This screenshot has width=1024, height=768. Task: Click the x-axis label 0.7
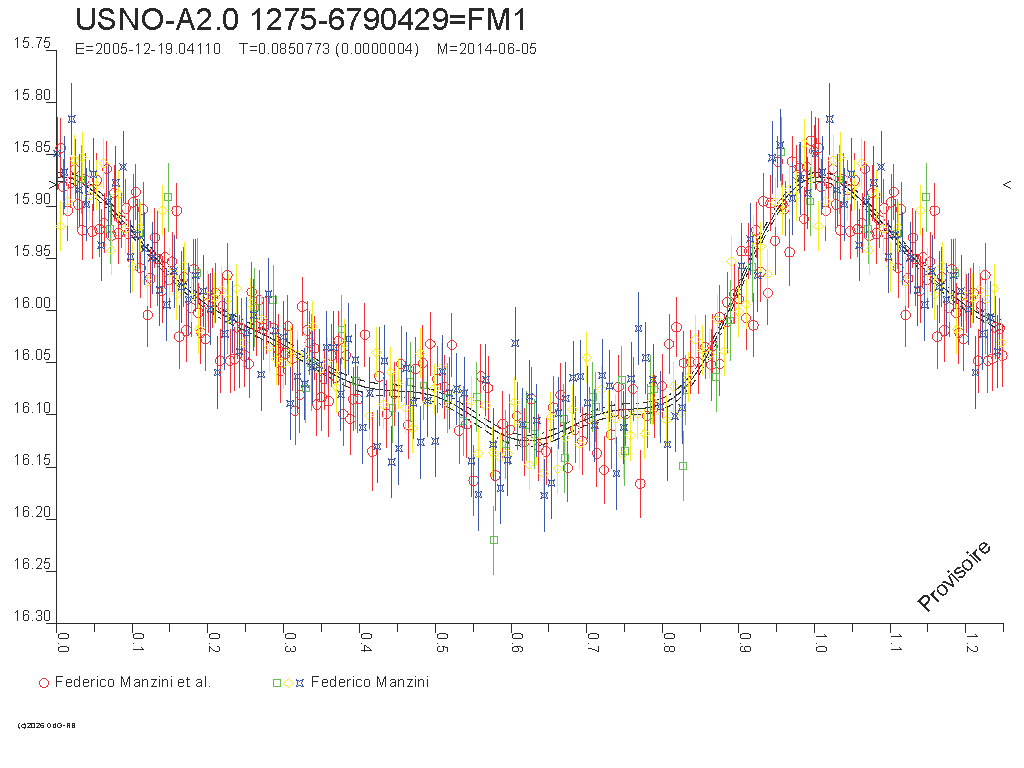click(593, 643)
